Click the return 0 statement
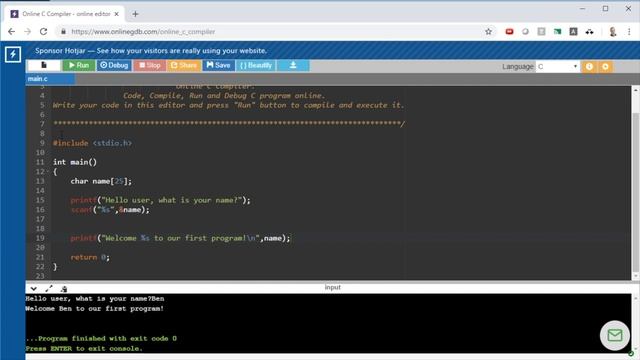This screenshot has width=640, height=360. [90, 257]
